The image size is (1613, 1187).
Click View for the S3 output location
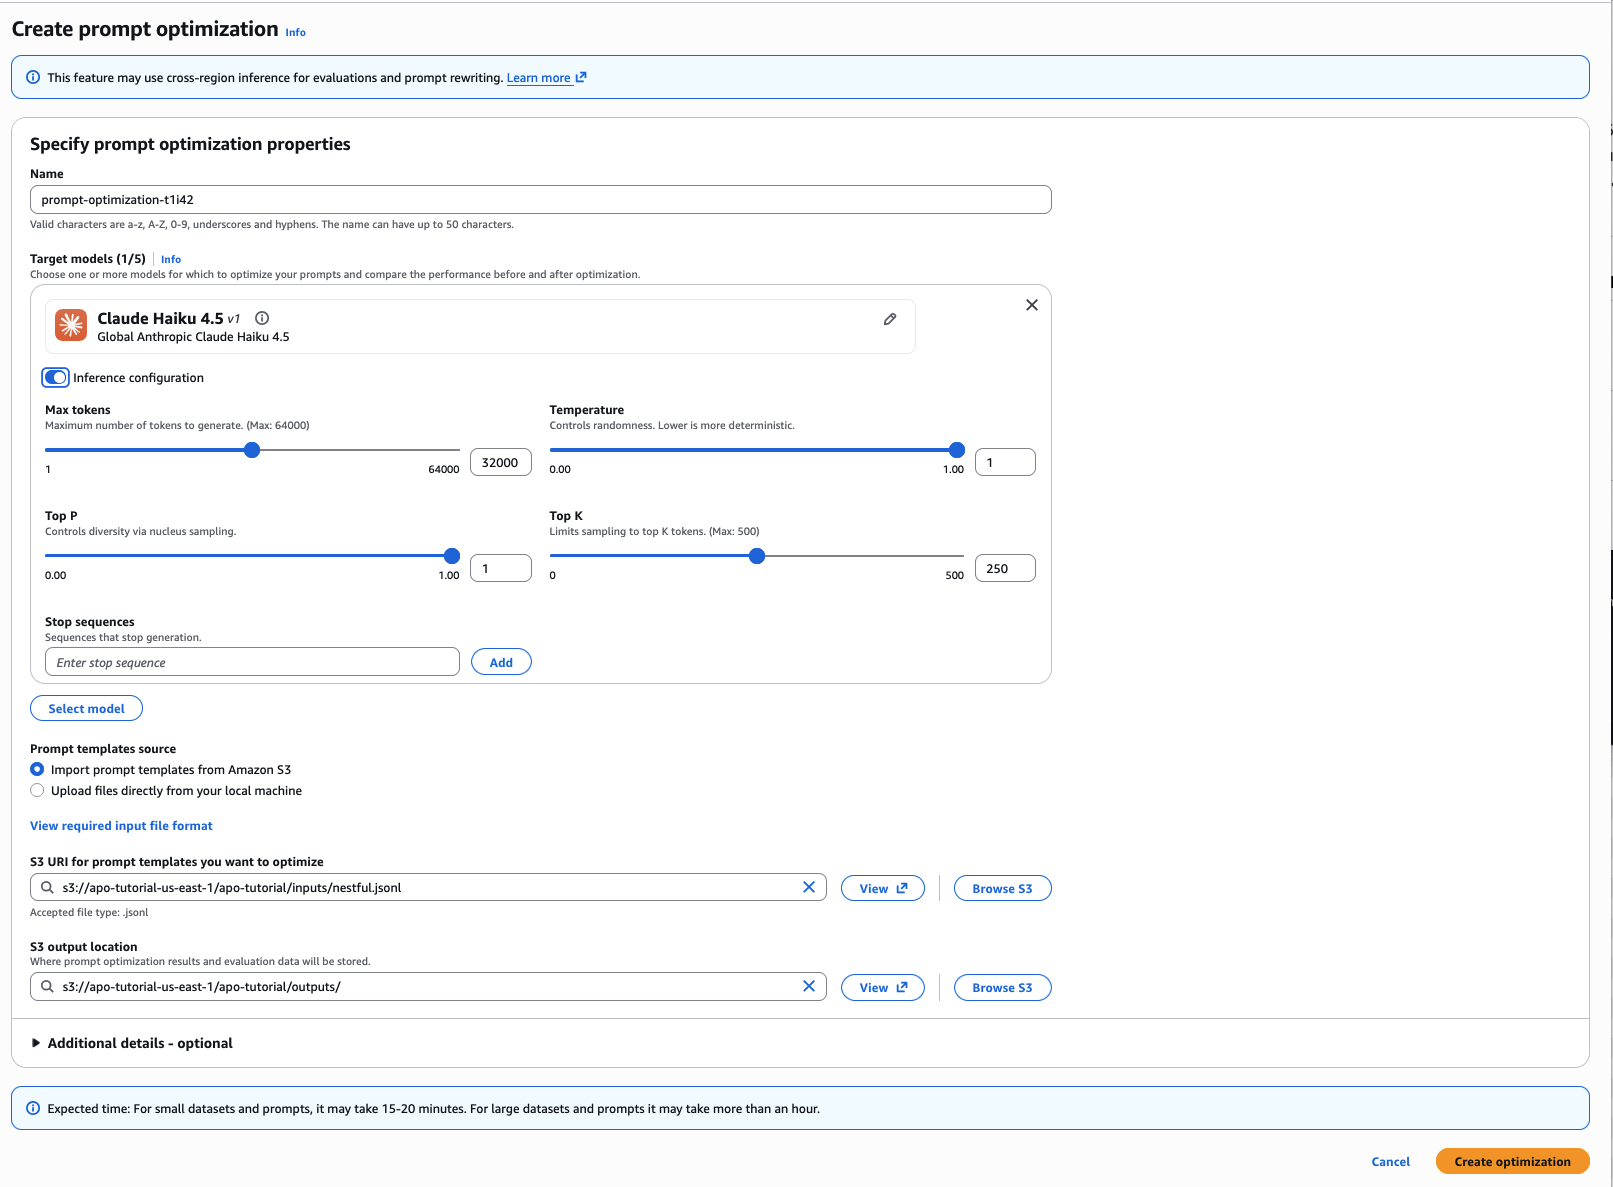coord(883,987)
